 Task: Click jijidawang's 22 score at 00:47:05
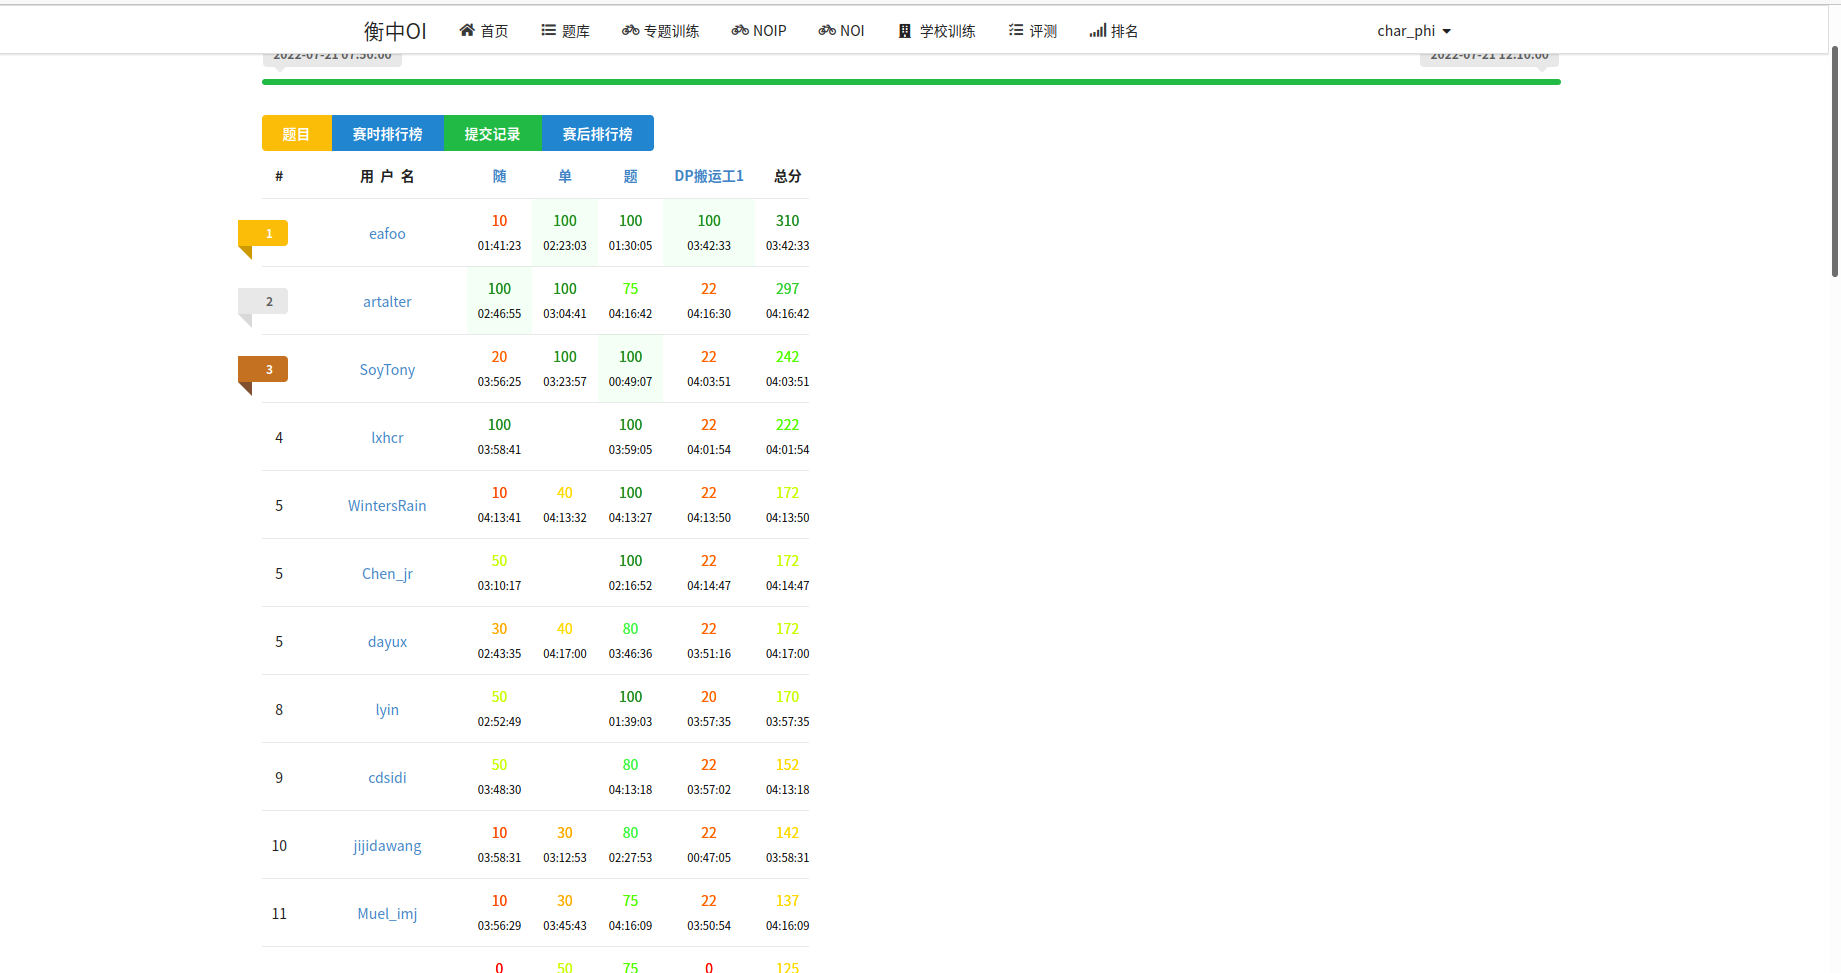point(709,832)
